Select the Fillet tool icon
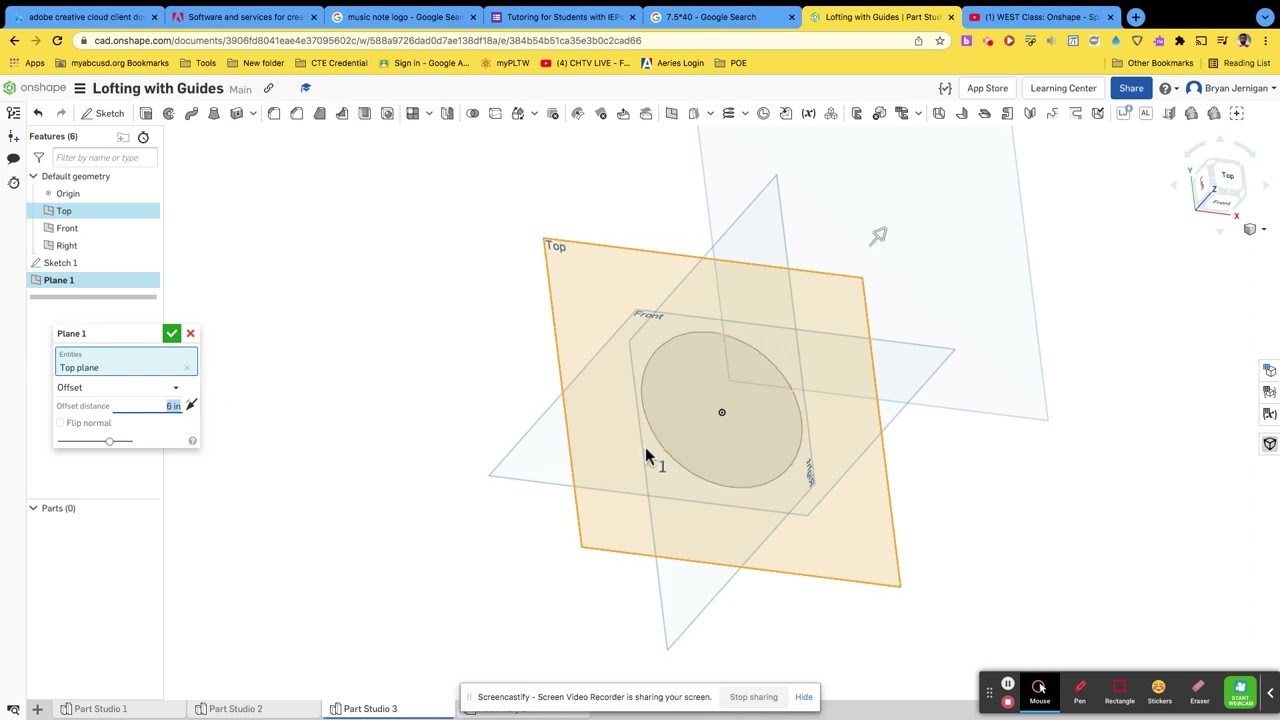The width and height of the screenshot is (1280, 720). point(274,113)
